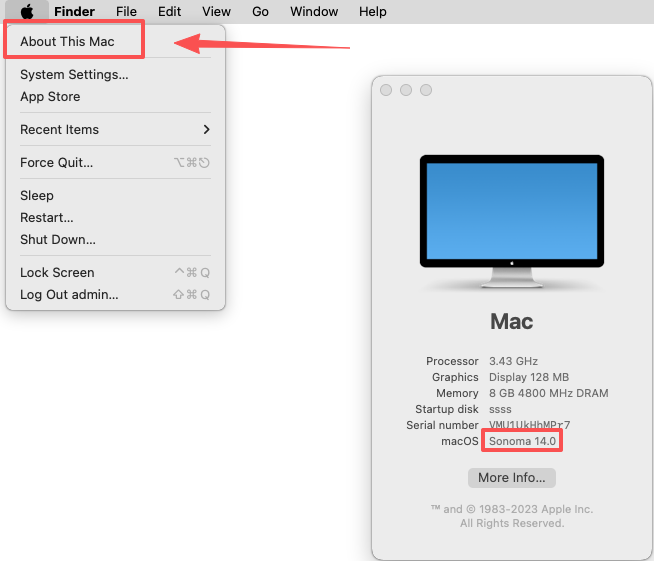Expand the Recent Items submenu arrow
Viewport: 654px width, 561px height.
(x=206, y=130)
